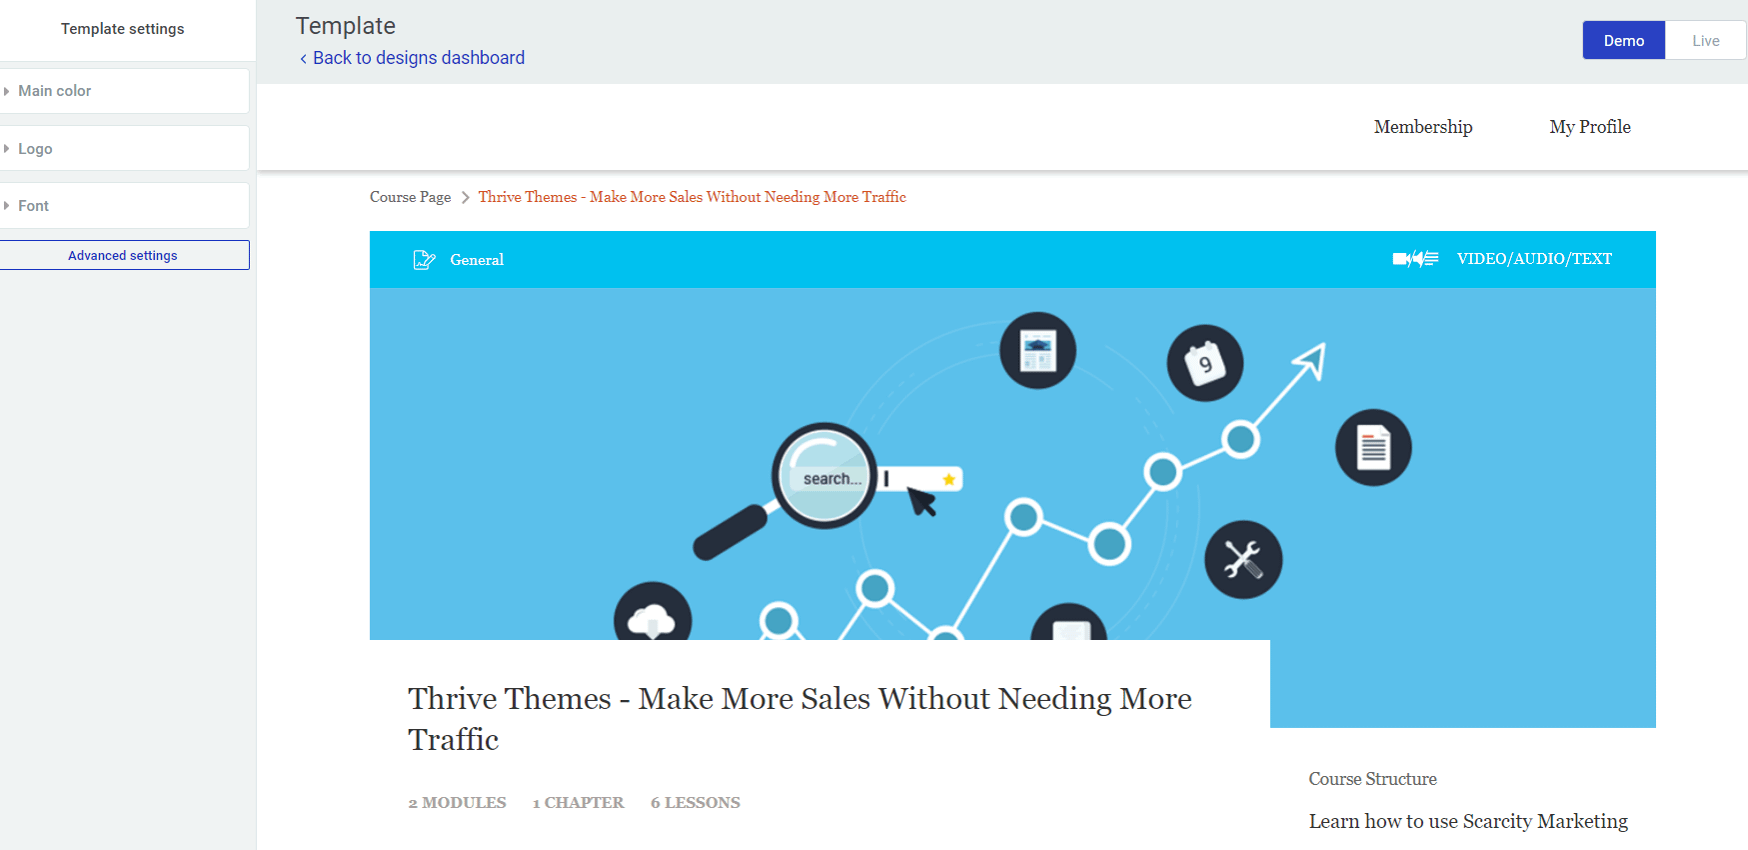
Task: Click the document circle icon in banner
Action: [1373, 447]
